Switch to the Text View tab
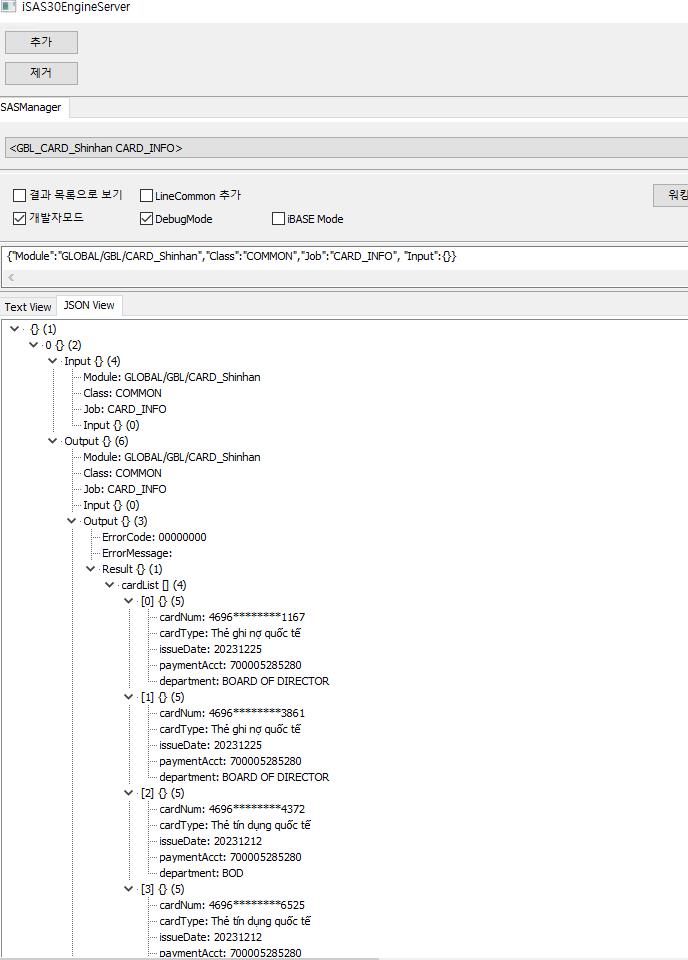This screenshot has width=688, height=960. pos(28,307)
